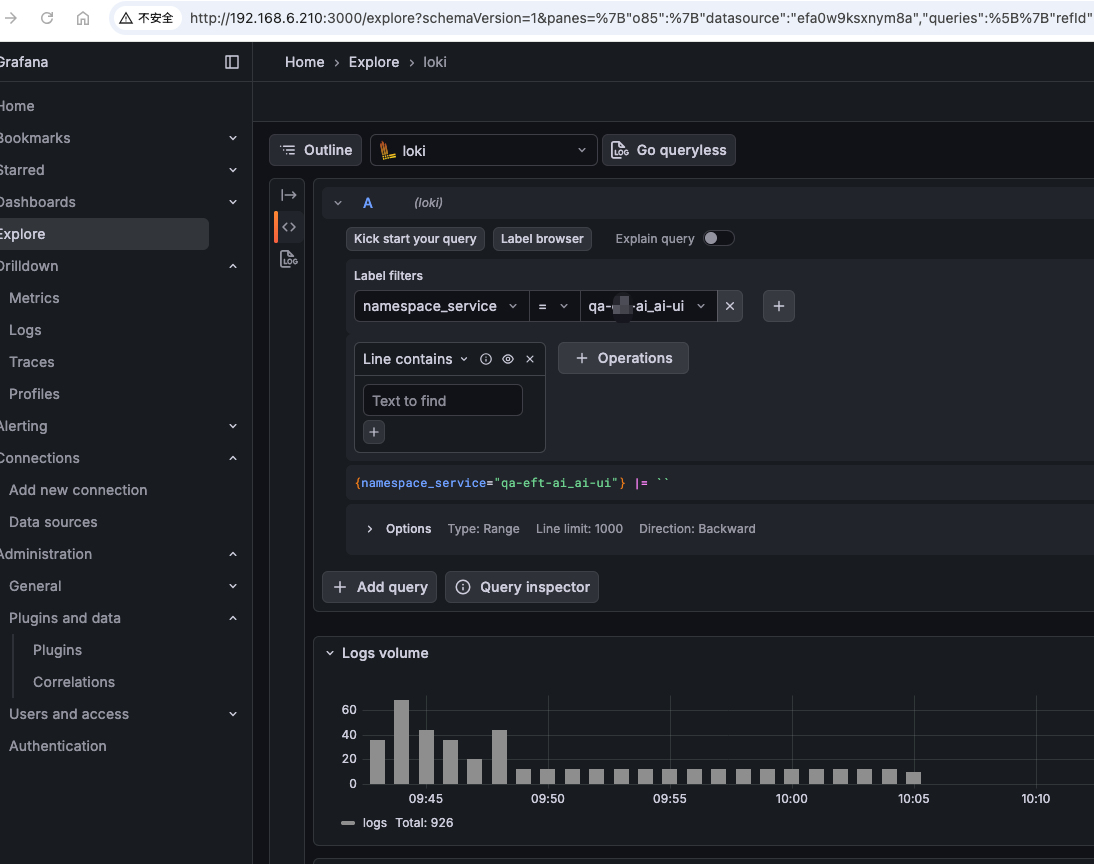Toggle the logs series legend item
This screenshot has height=864, width=1094.
[x=374, y=823]
